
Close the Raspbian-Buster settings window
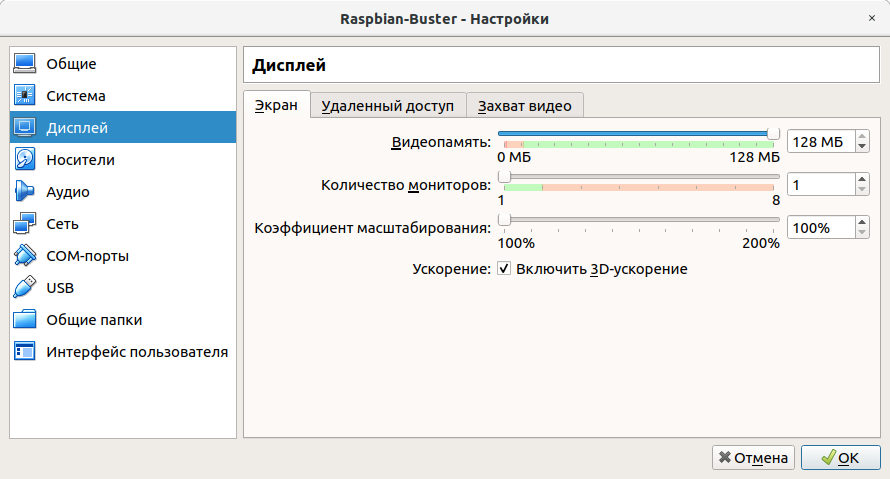[x=872, y=18]
